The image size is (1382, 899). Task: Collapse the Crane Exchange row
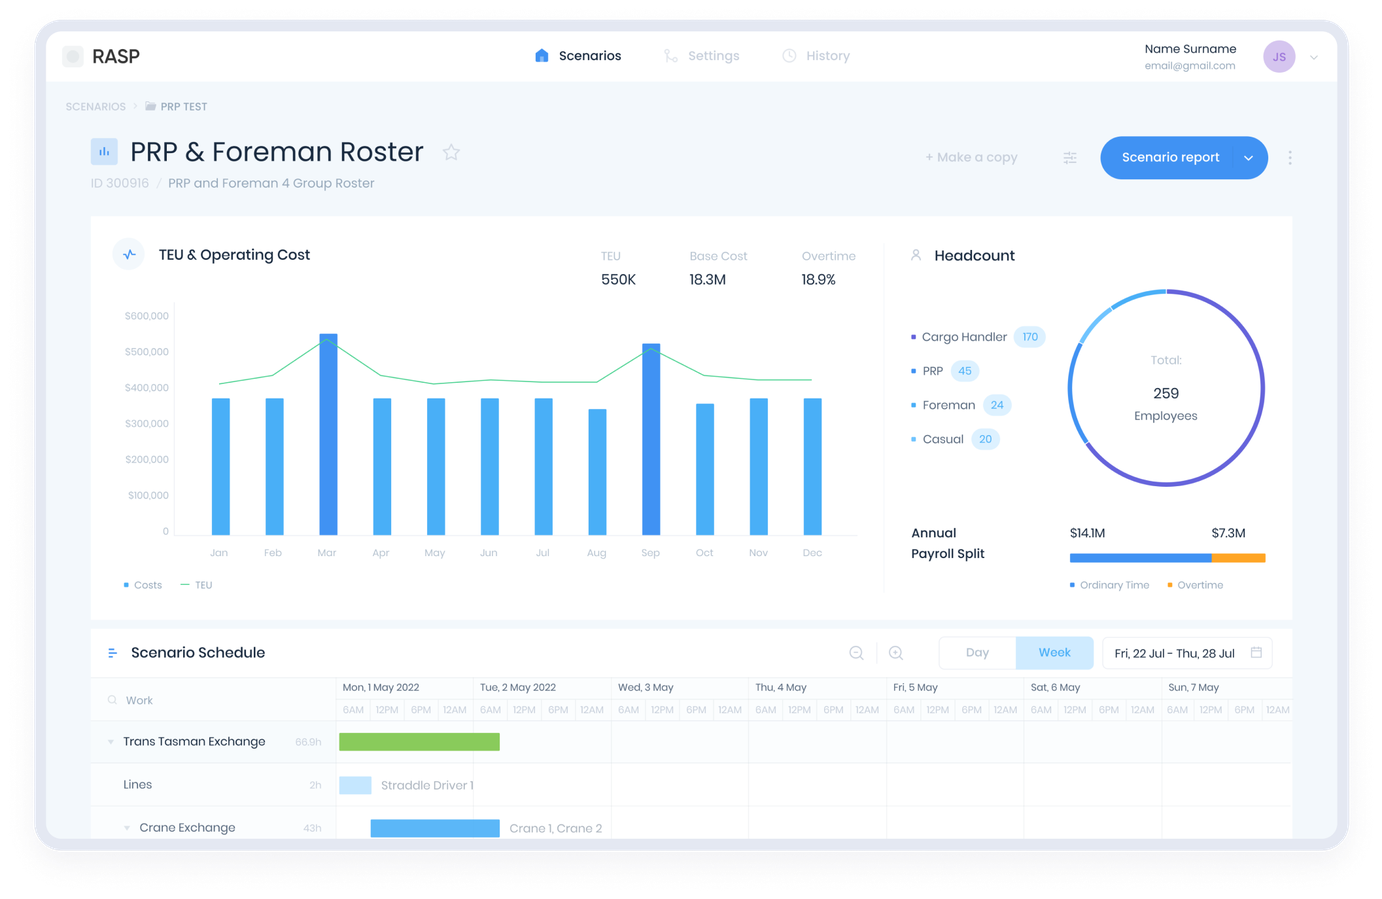point(127,828)
